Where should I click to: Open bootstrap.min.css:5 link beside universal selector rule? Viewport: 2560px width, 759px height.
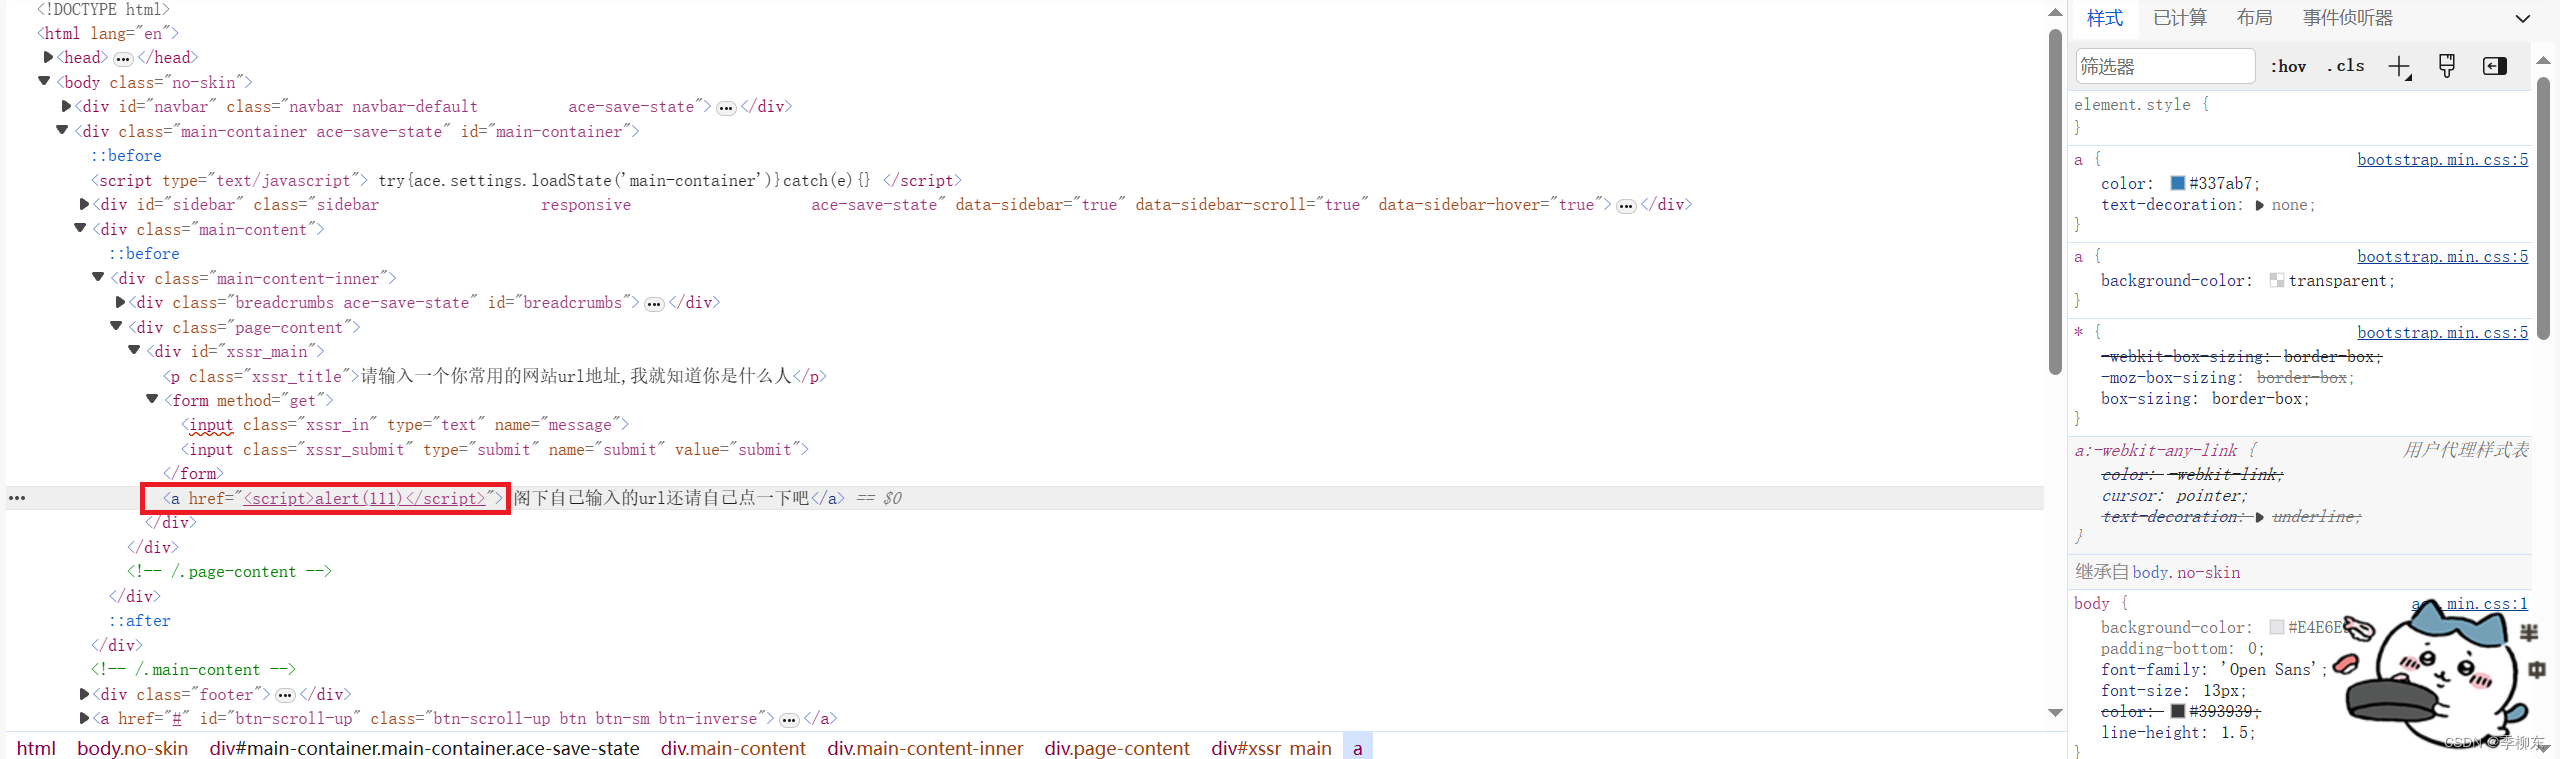tap(2442, 333)
